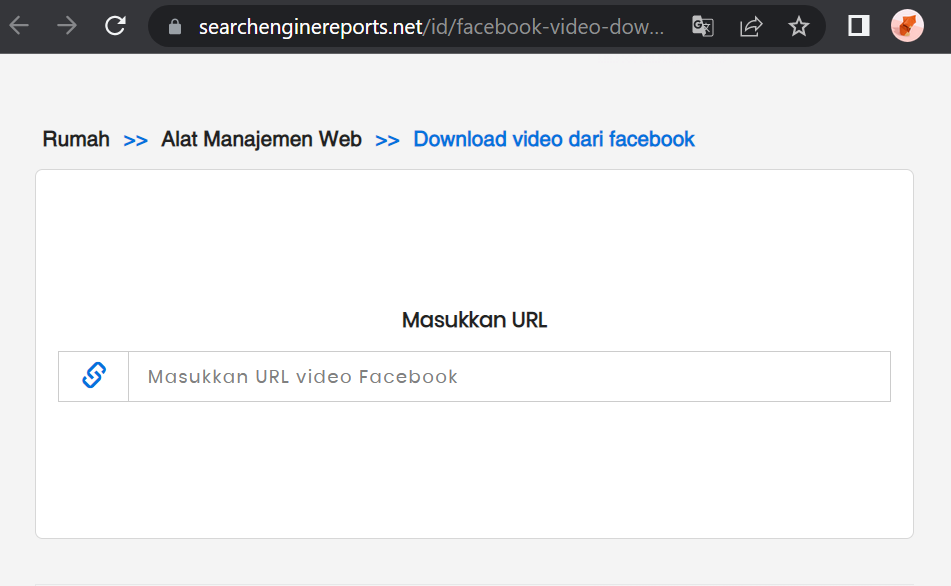Image resolution: width=951 pixels, height=586 pixels.
Task: Bookmark this page with the star
Action: click(x=799, y=26)
